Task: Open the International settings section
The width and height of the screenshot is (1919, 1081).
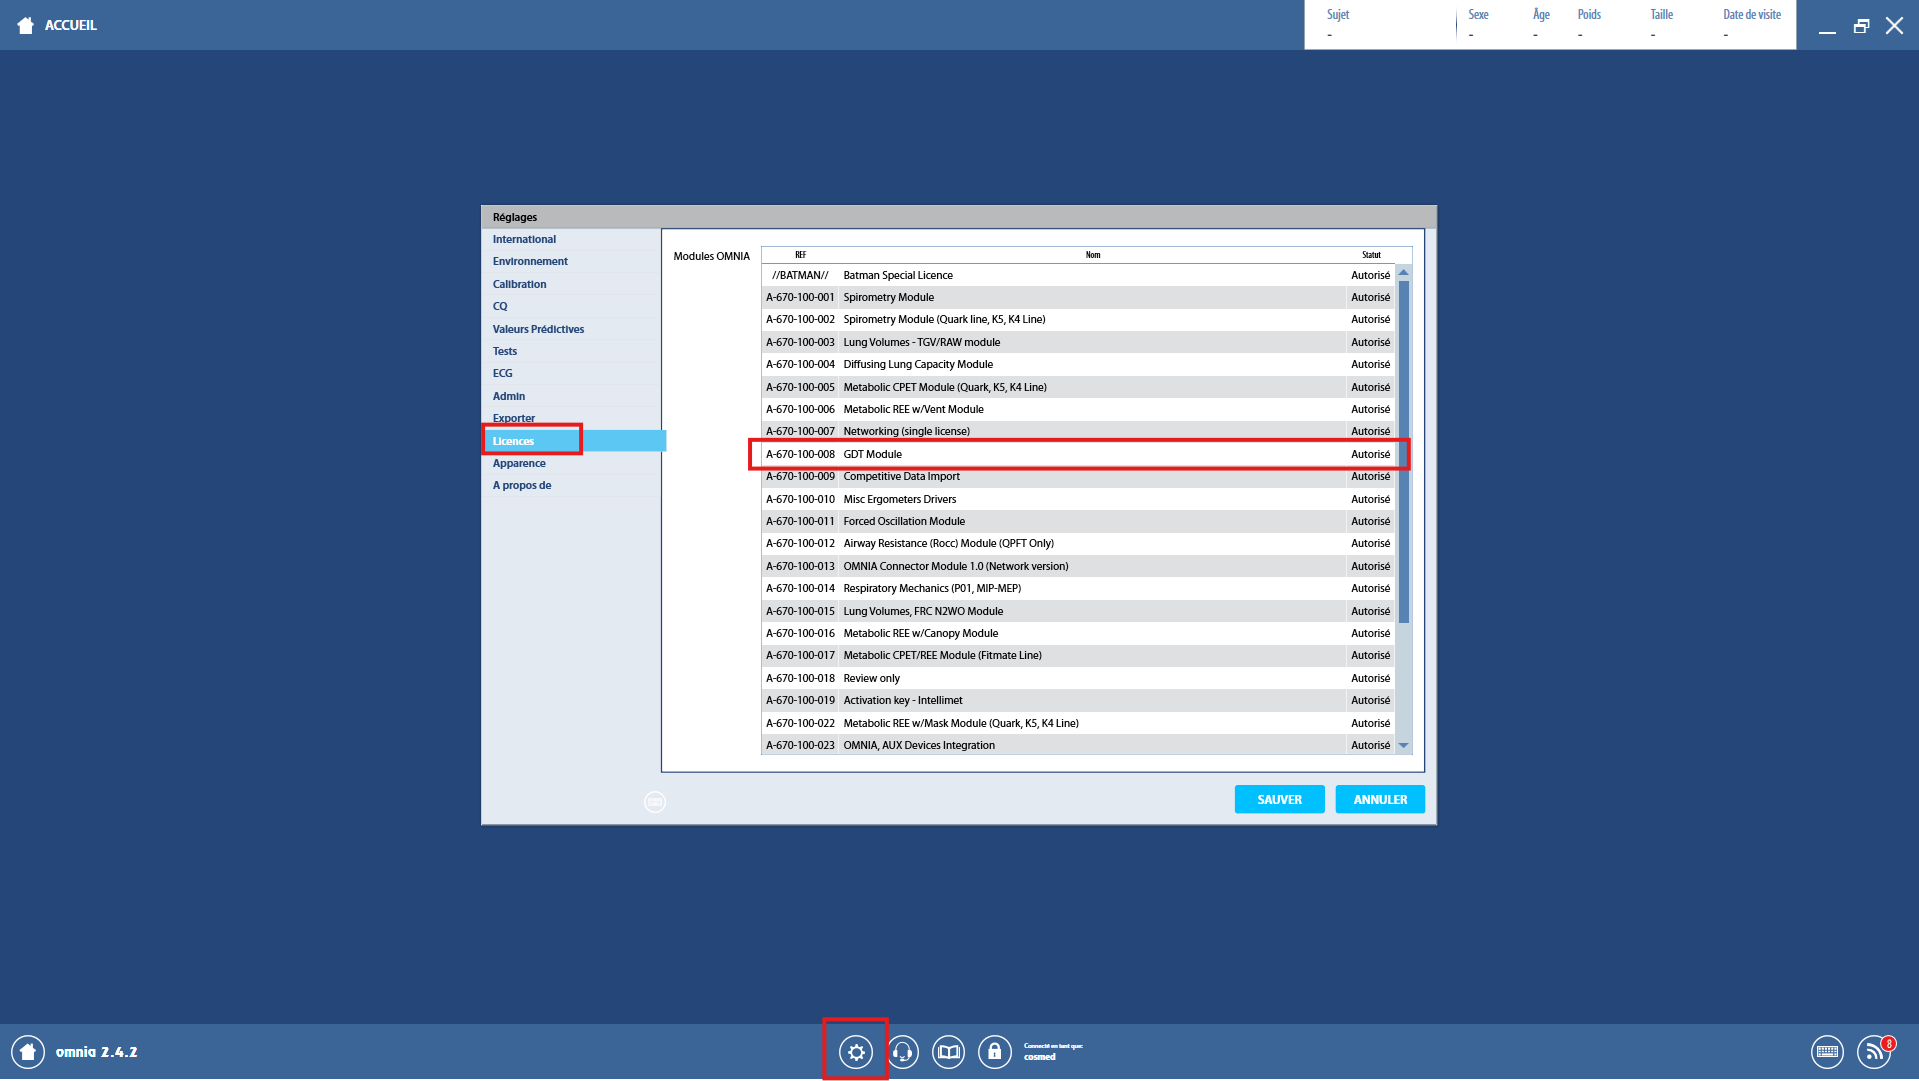Action: click(524, 239)
